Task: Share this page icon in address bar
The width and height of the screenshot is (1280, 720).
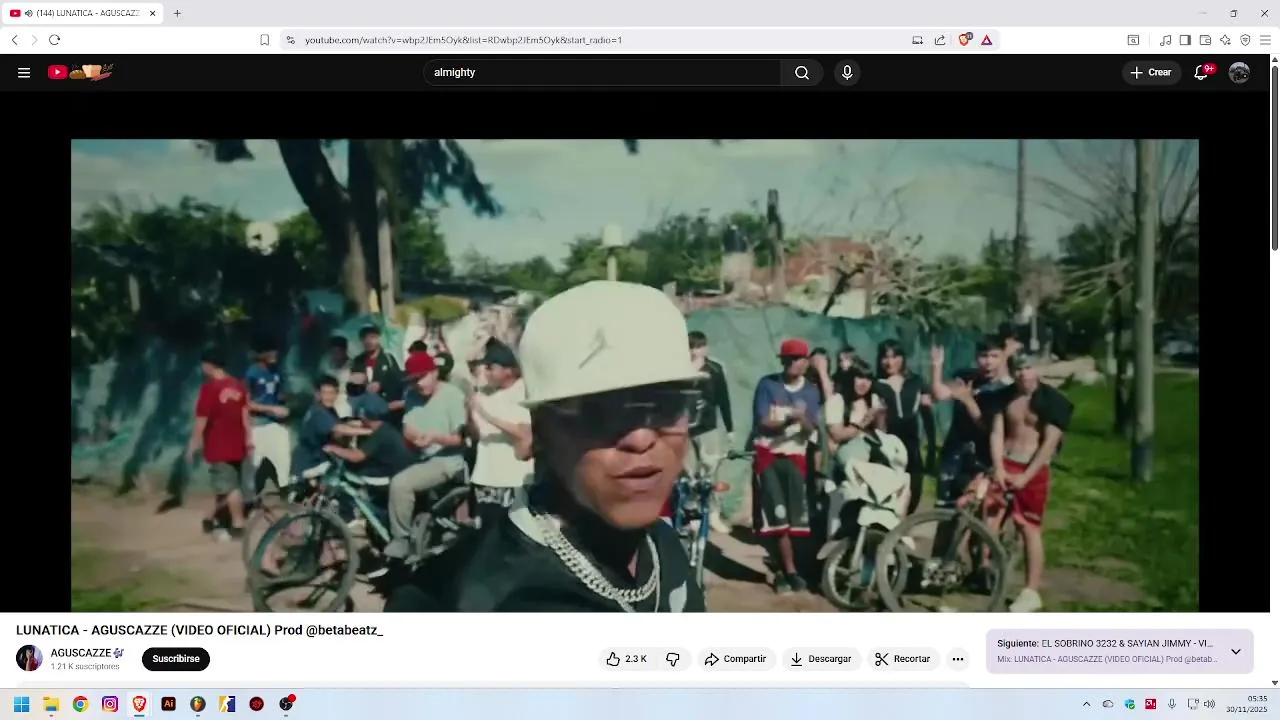Action: pos(940,40)
